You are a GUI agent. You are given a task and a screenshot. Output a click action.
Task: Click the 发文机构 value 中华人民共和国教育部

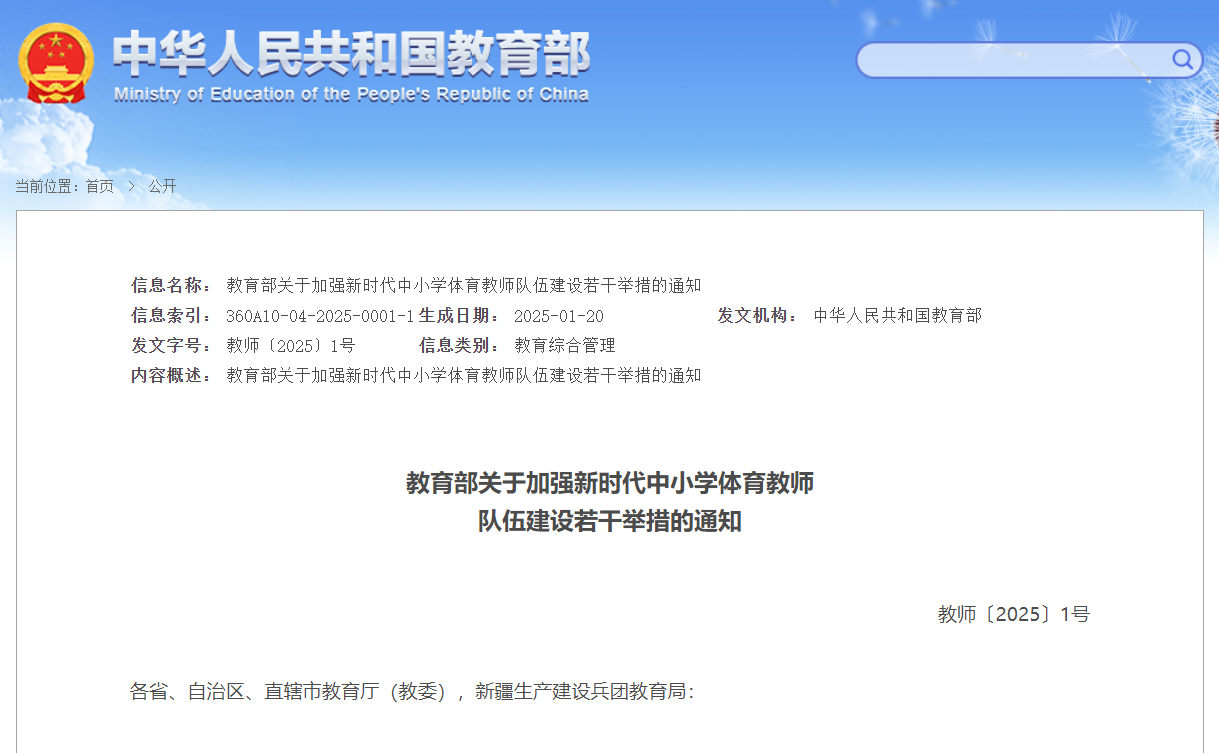(x=897, y=316)
